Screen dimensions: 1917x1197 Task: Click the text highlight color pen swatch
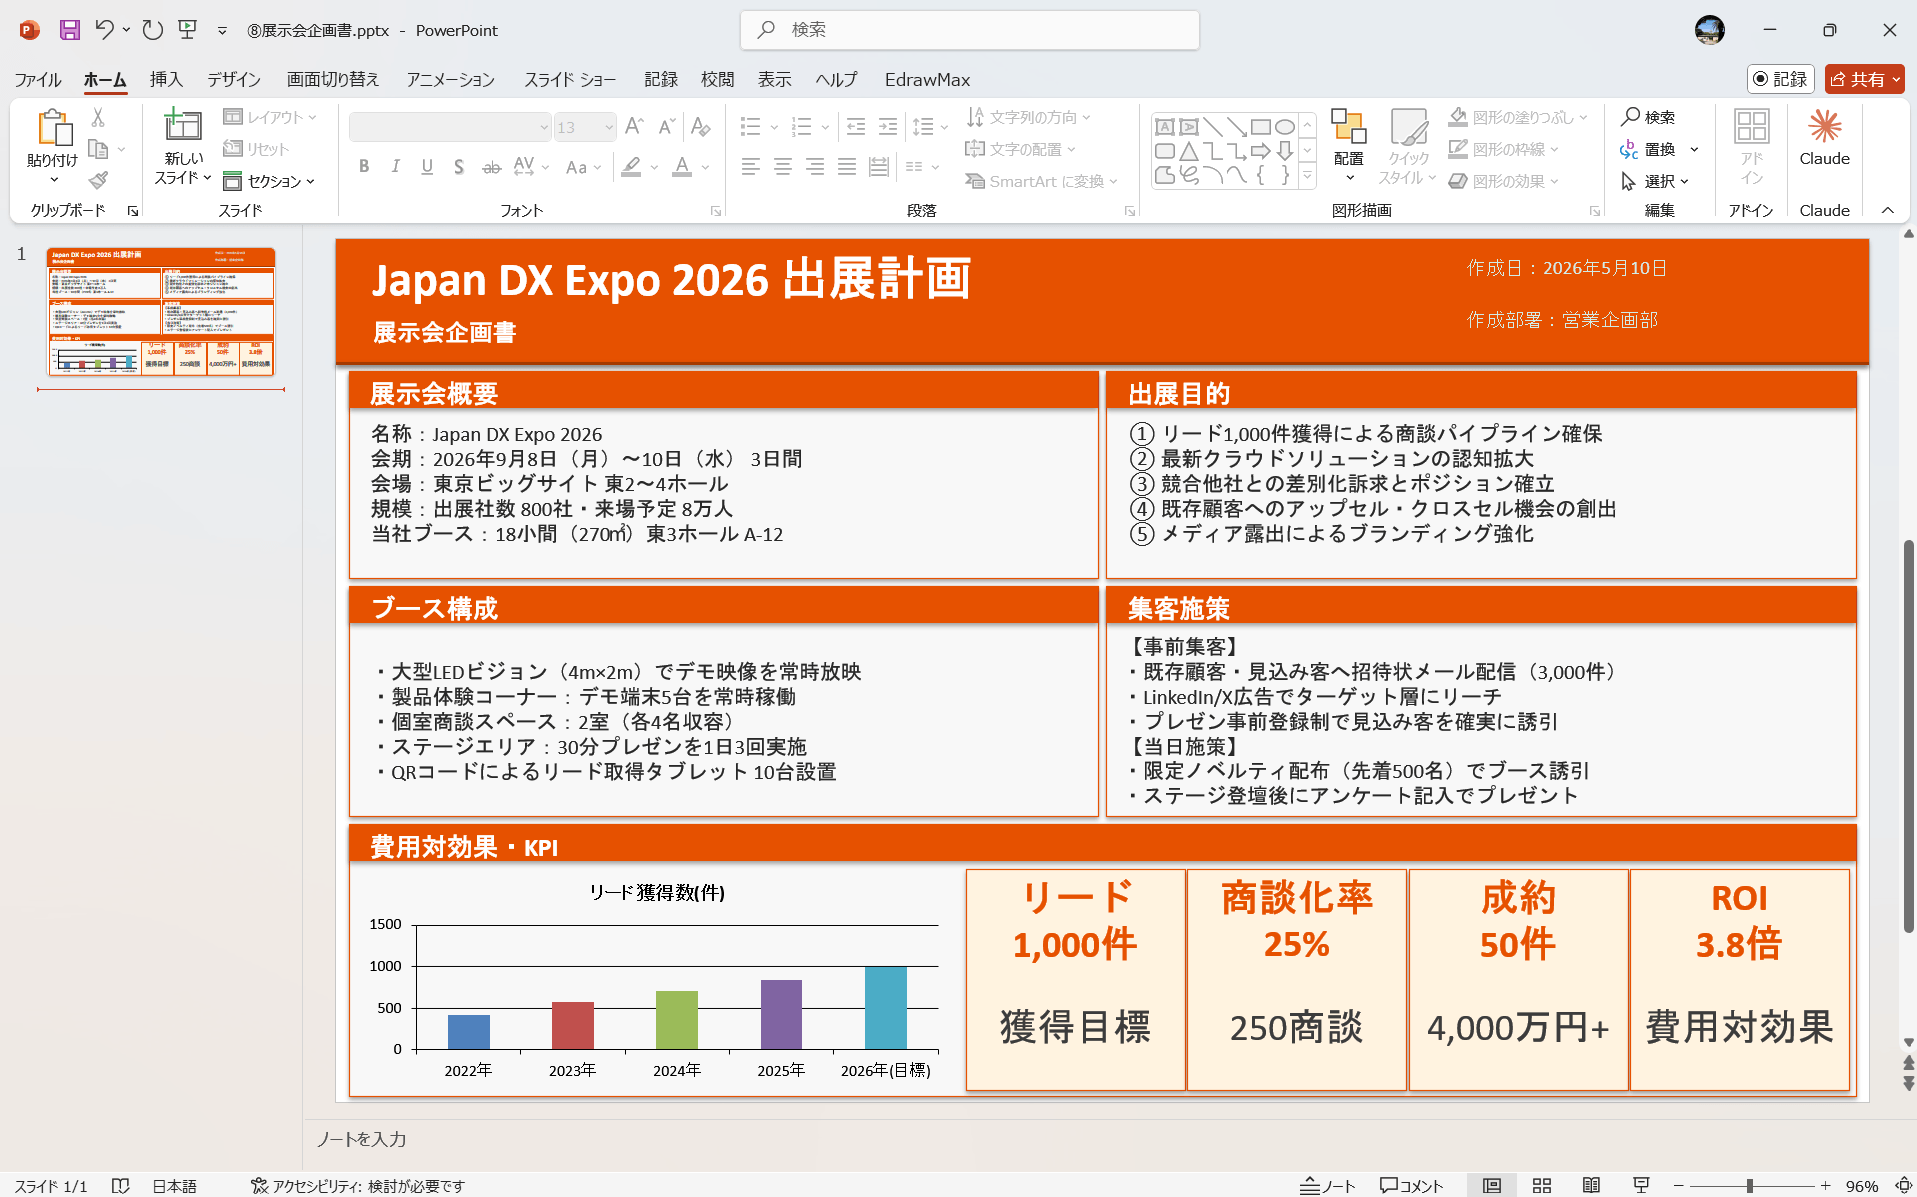click(631, 167)
